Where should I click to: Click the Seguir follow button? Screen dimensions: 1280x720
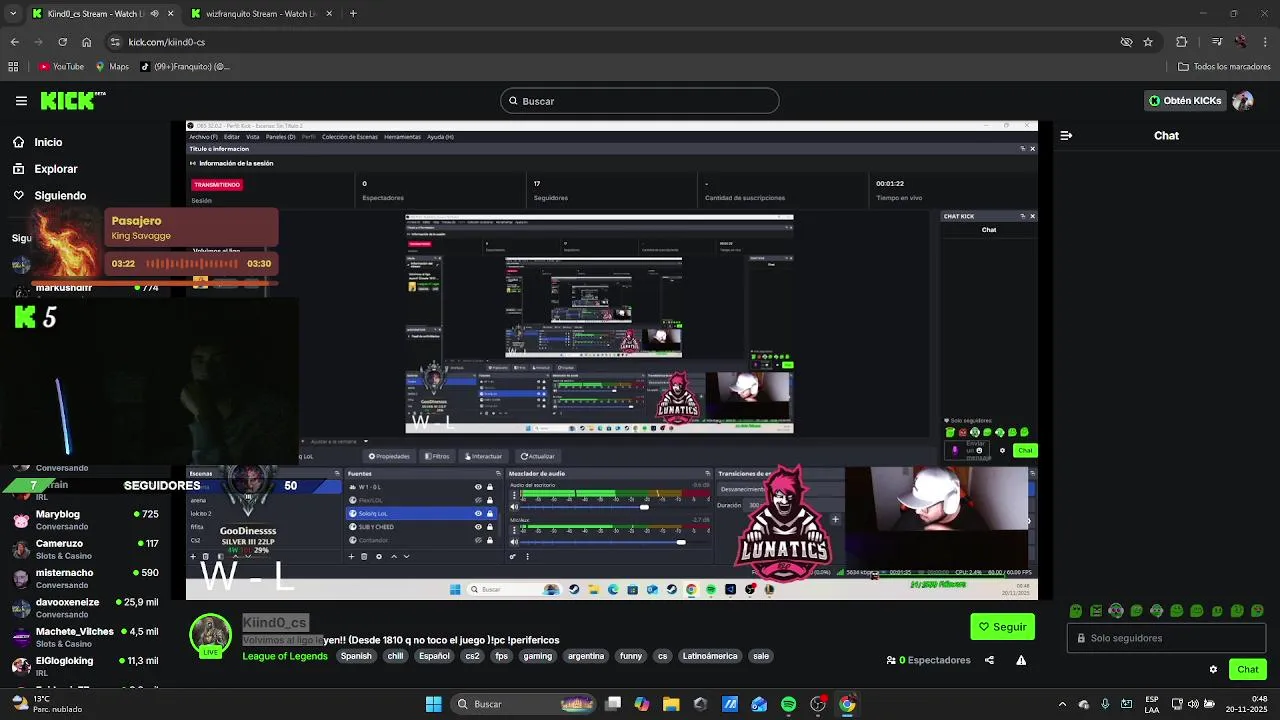(x=1002, y=627)
